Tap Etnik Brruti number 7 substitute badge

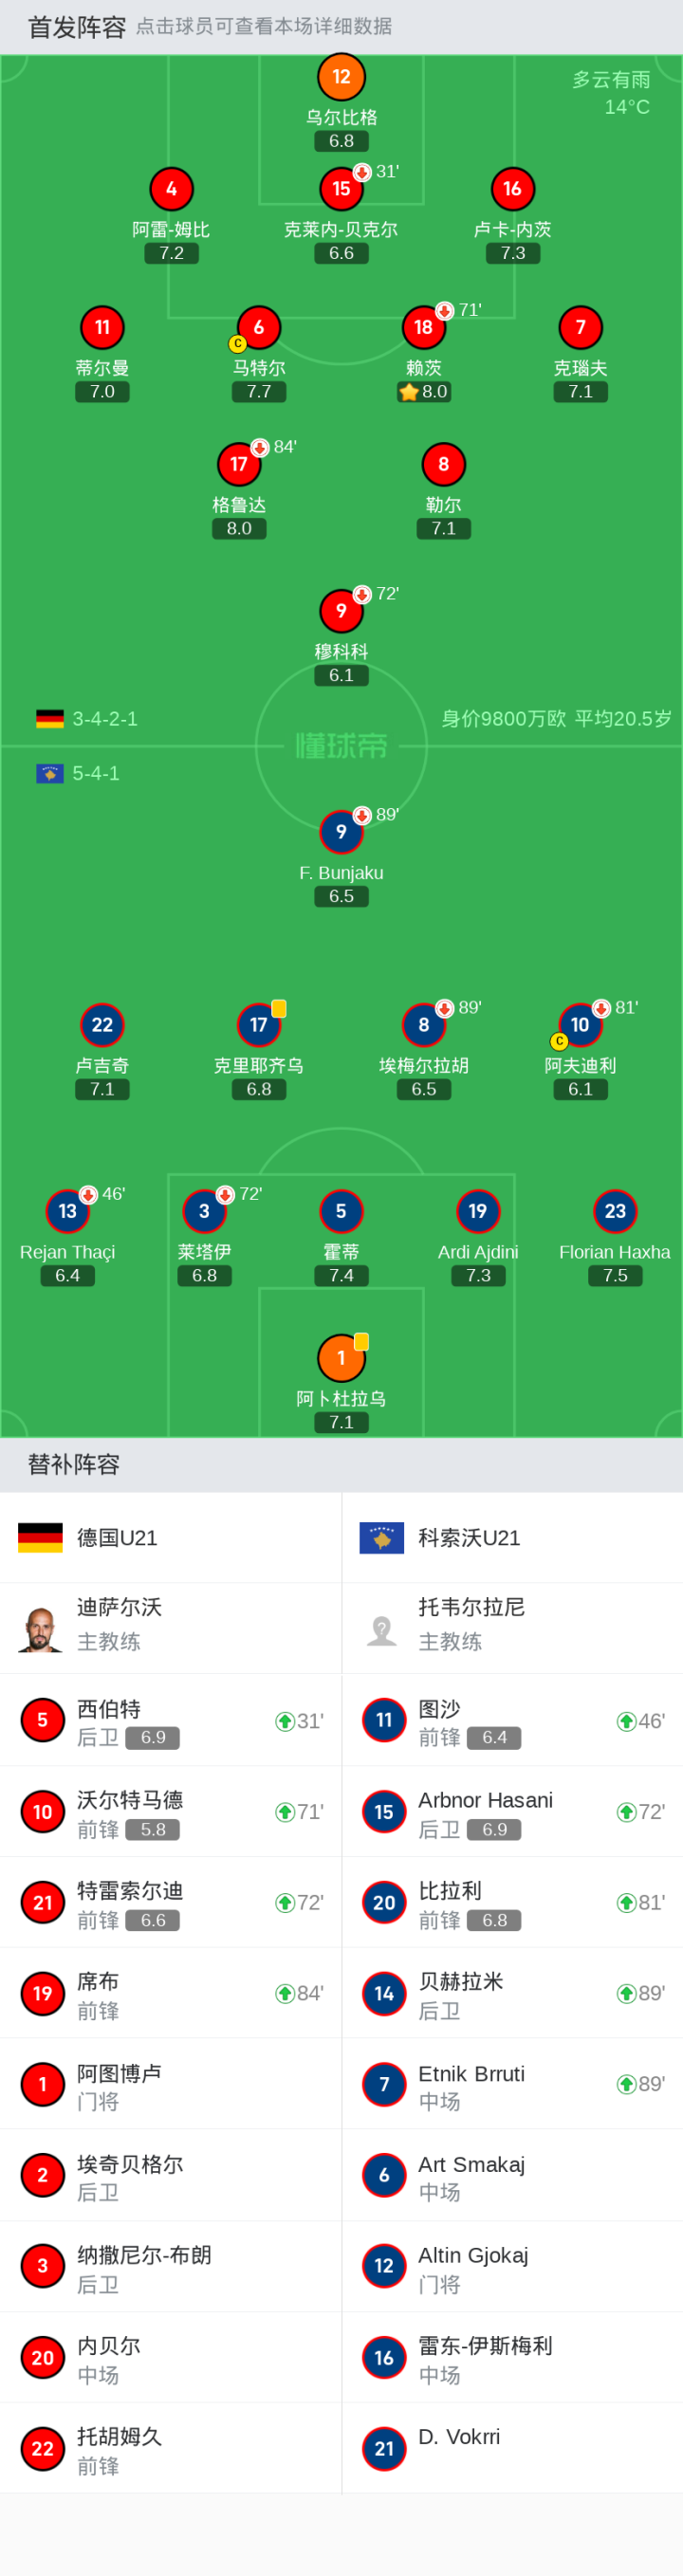coord(384,2084)
